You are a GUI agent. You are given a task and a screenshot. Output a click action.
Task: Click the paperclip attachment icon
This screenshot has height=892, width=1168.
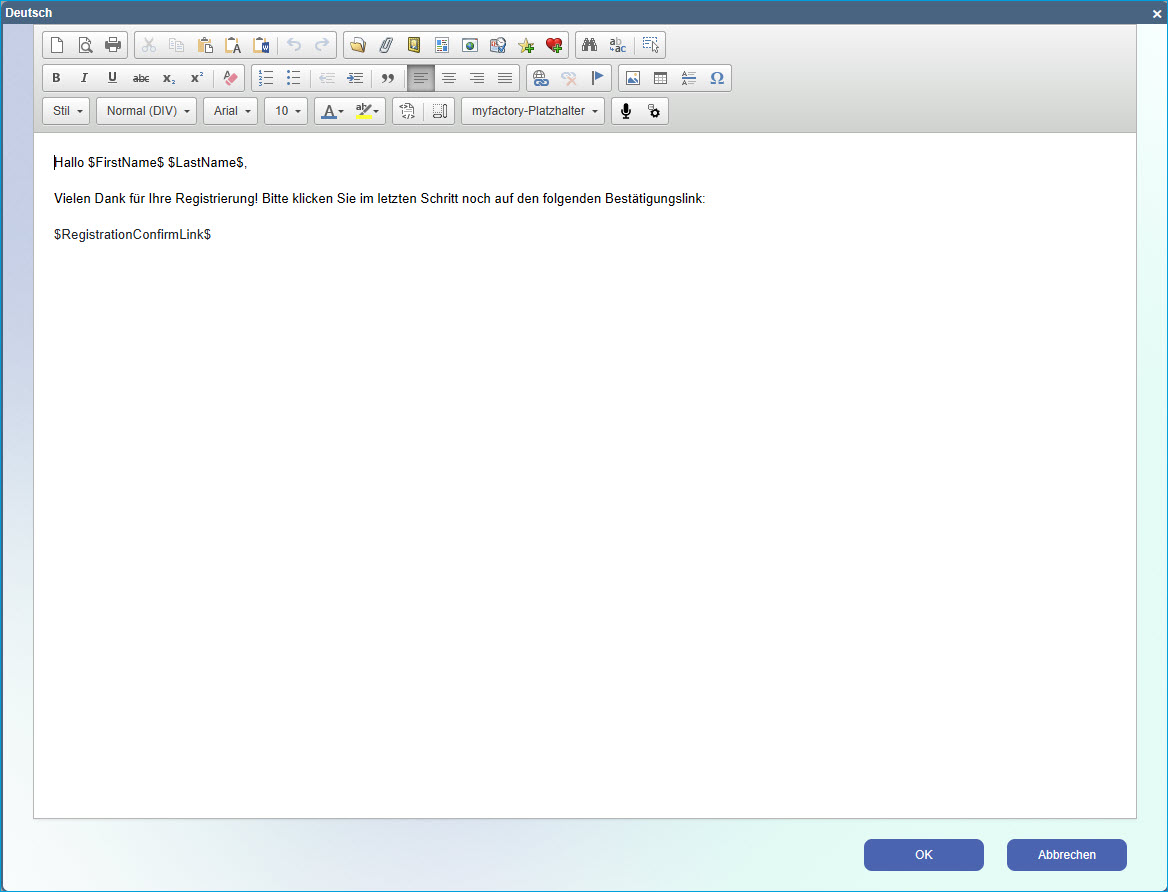(x=386, y=45)
